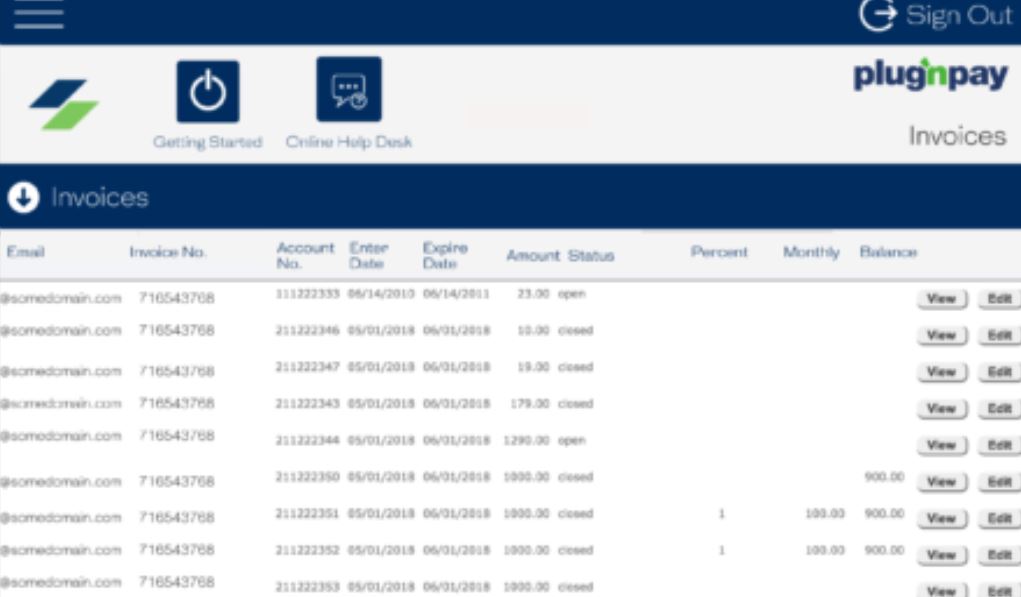Edit invoice for account 111222333
1021x597 pixels.
1000,299
